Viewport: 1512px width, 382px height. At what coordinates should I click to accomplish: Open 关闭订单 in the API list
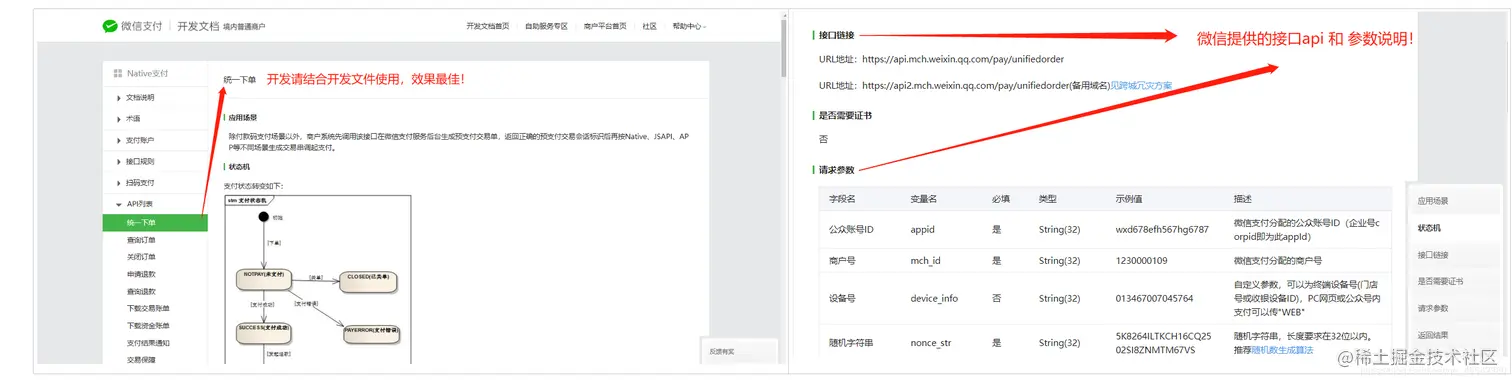141,257
